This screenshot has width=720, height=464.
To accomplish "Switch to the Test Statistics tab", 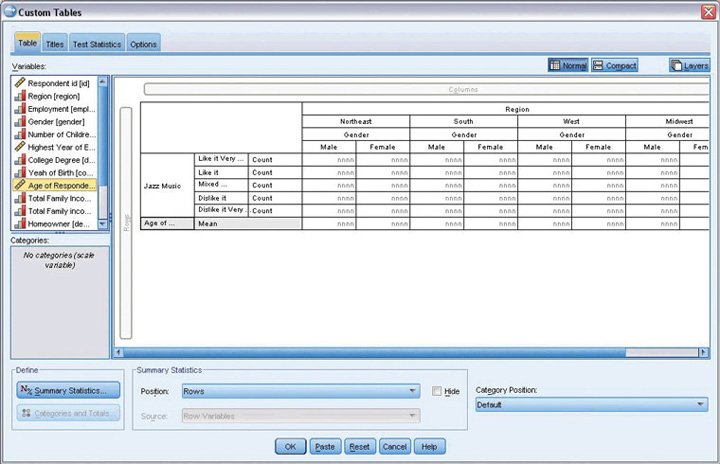I will point(97,44).
